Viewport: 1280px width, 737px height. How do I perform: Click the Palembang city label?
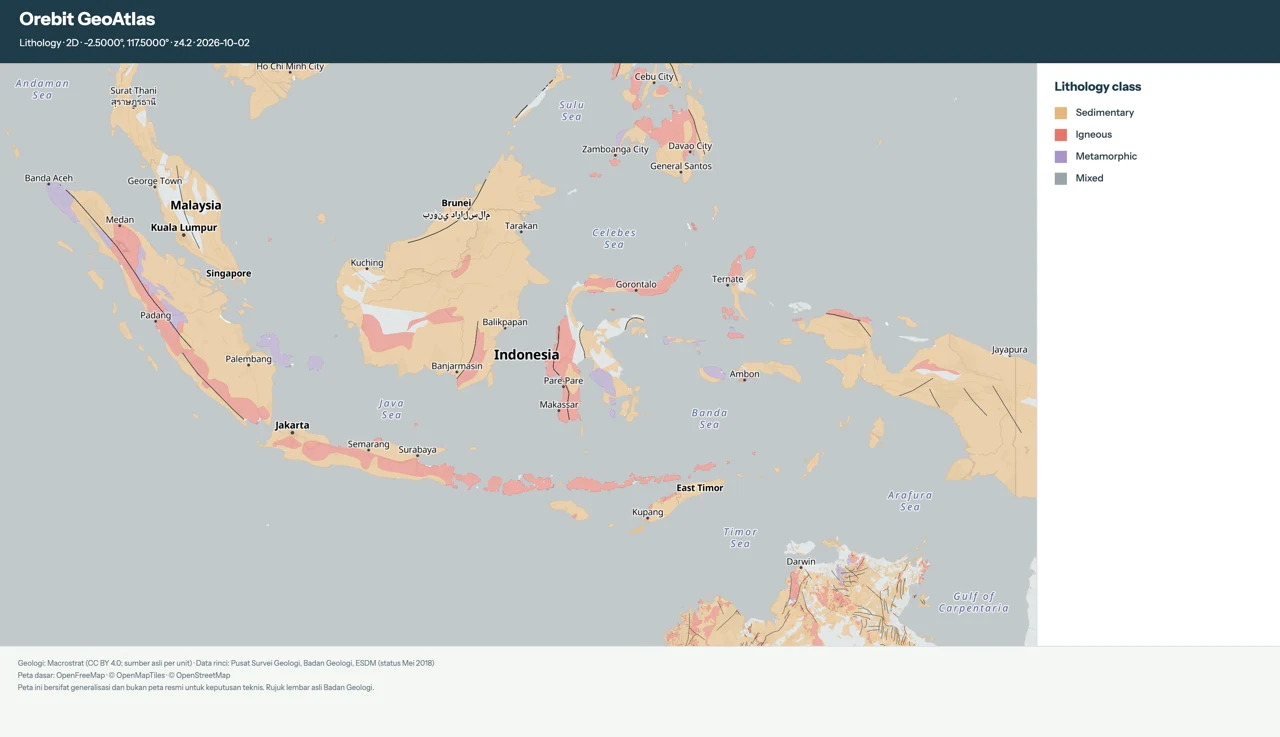(249, 359)
